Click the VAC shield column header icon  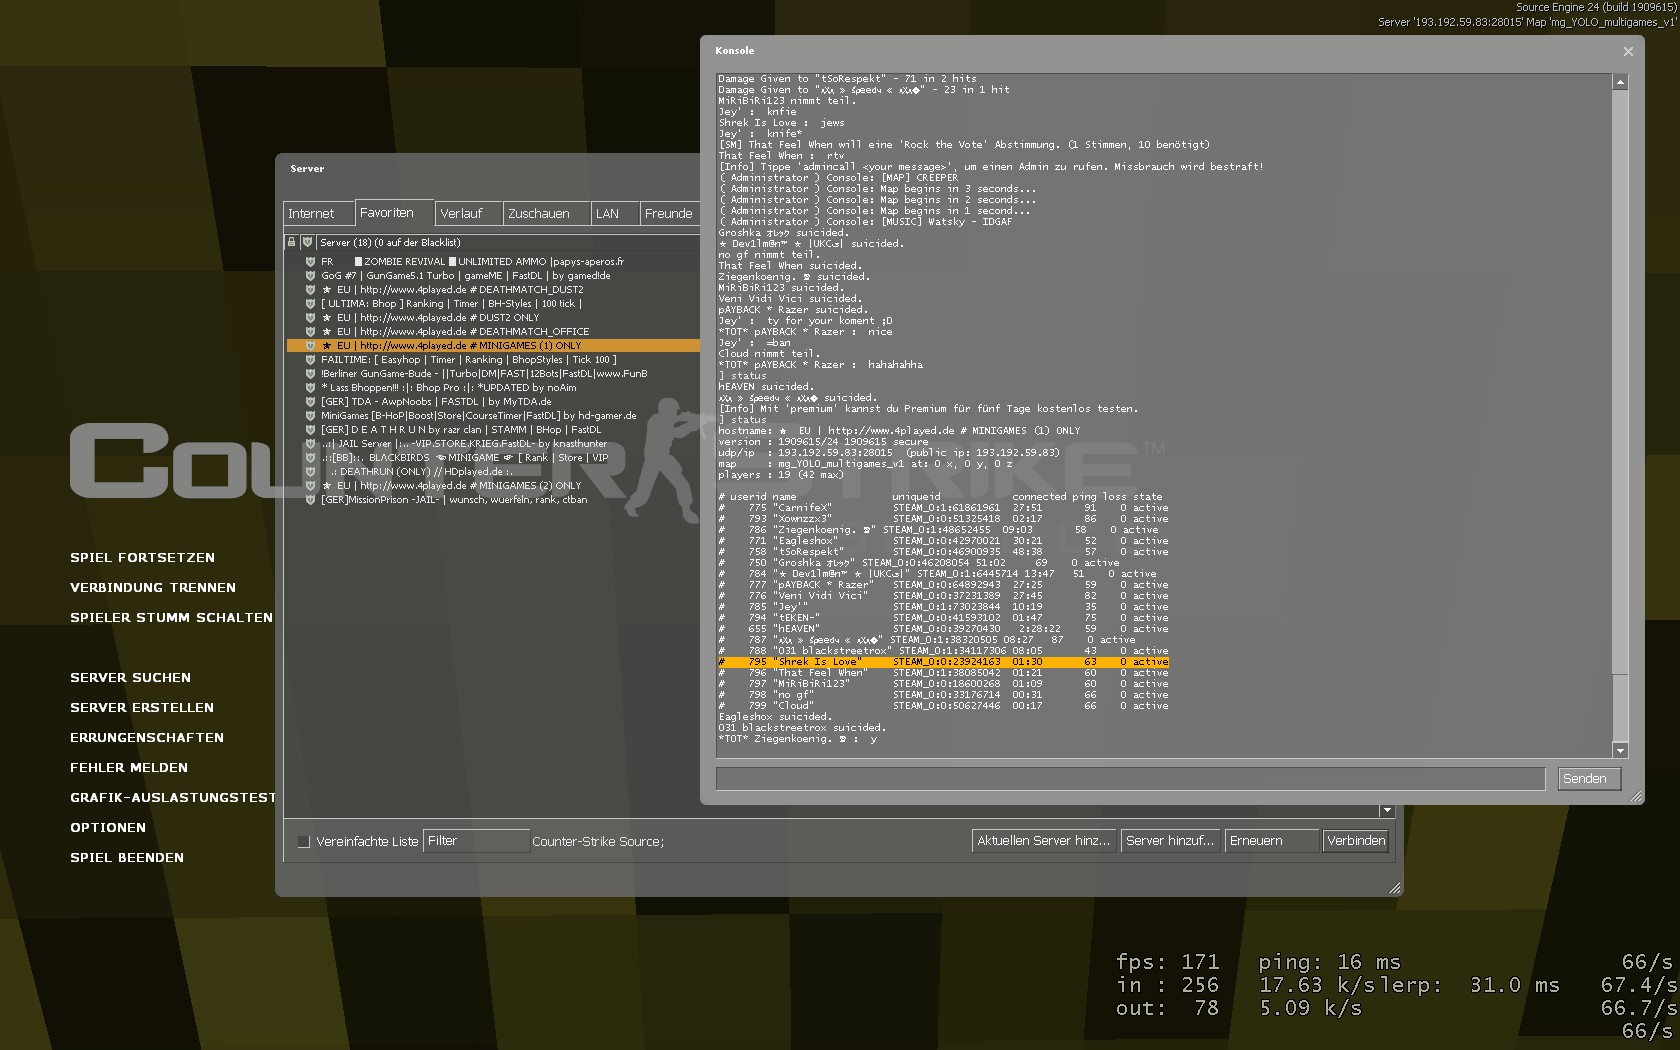(307, 242)
